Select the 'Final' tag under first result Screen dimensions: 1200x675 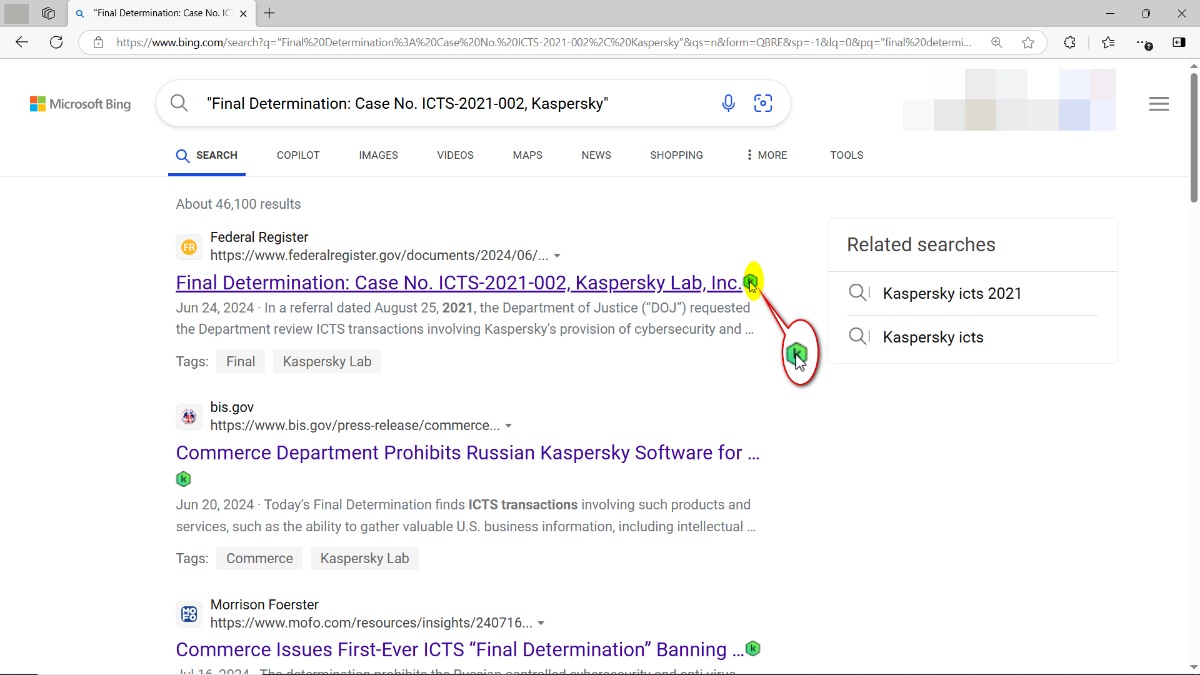point(240,361)
